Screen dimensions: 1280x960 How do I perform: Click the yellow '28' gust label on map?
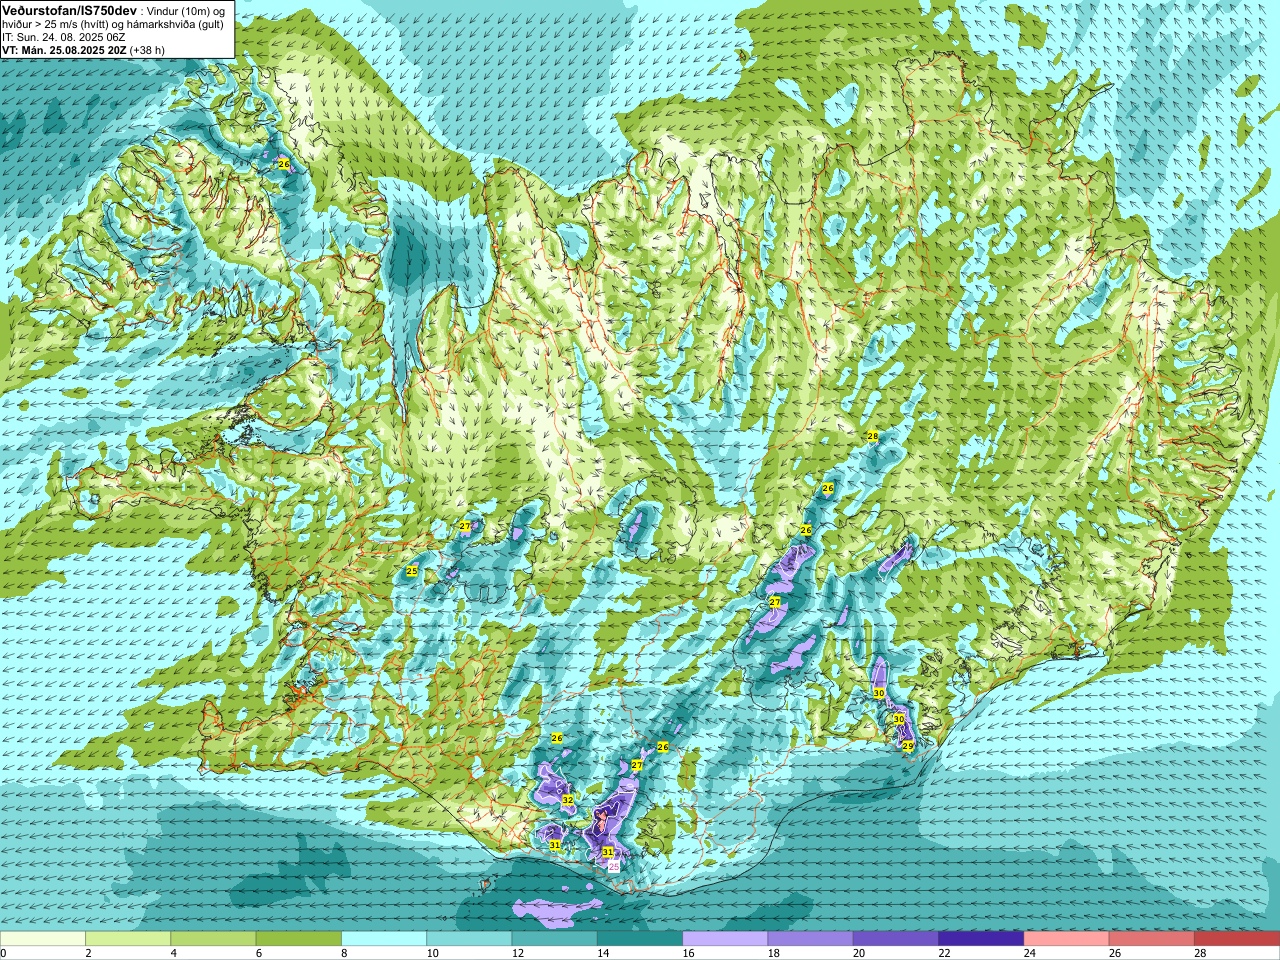click(x=872, y=436)
